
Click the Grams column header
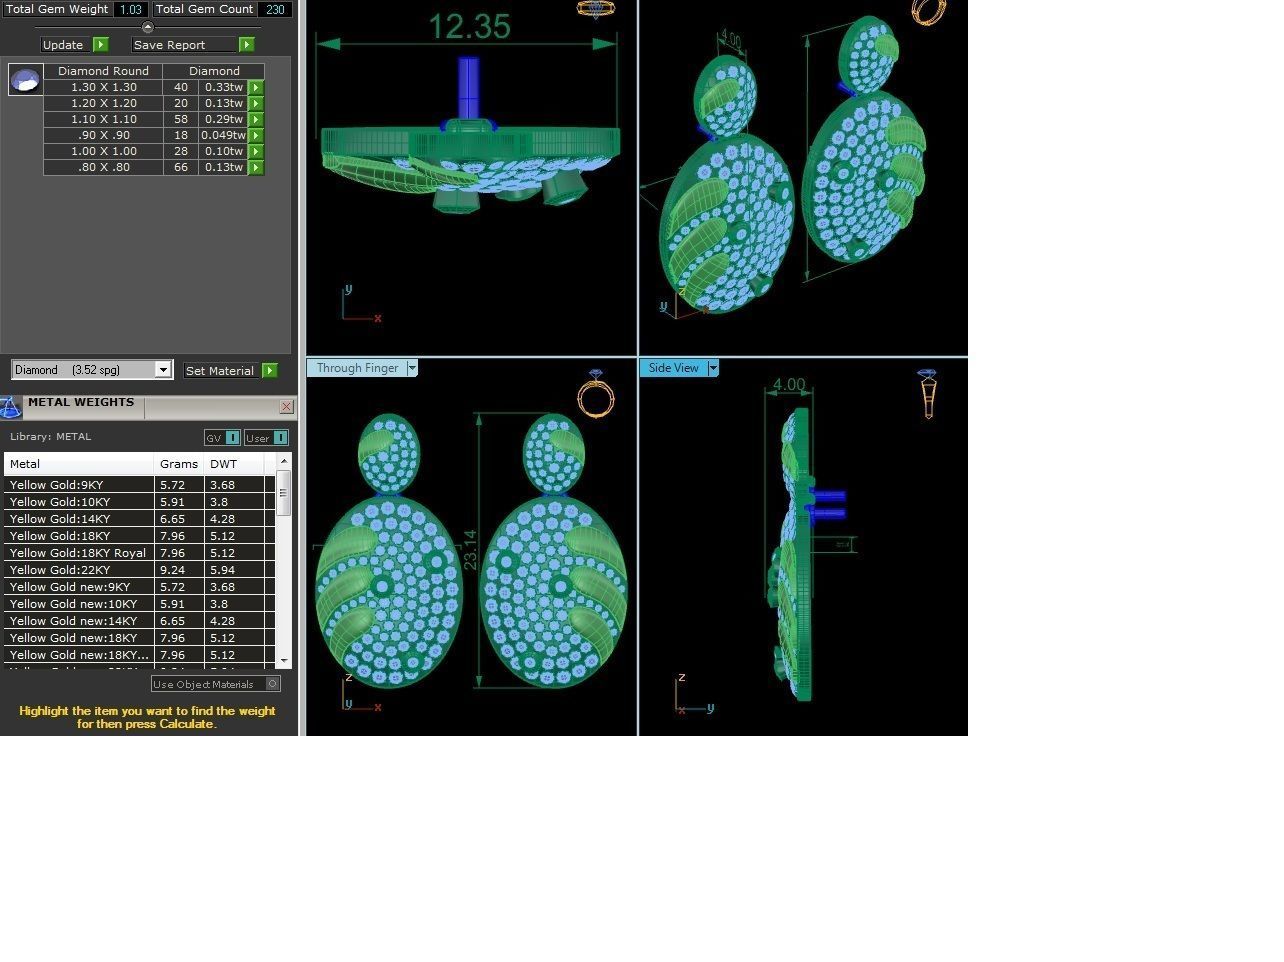pyautogui.click(x=179, y=464)
